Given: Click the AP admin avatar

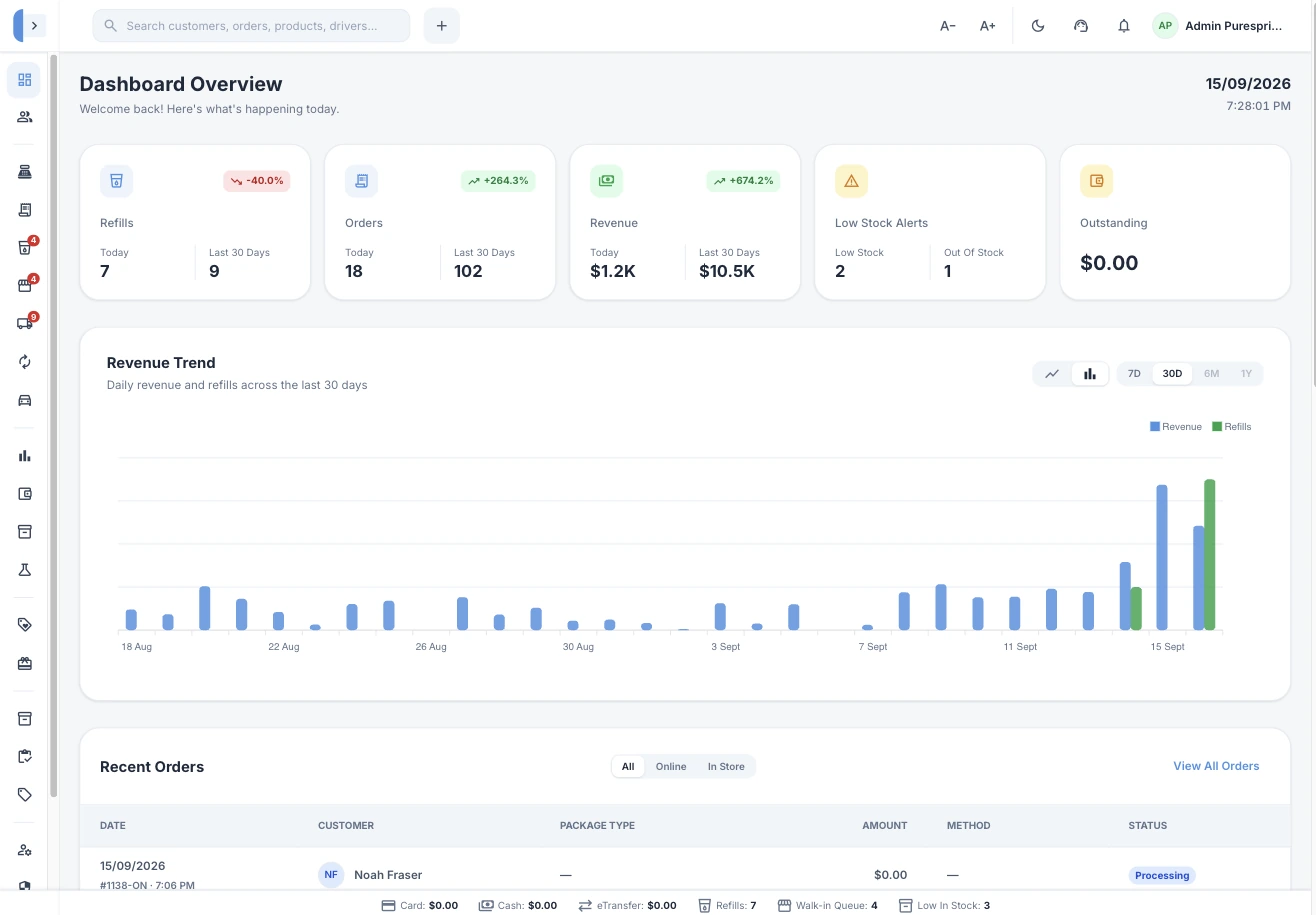Looking at the screenshot, I should (1165, 26).
